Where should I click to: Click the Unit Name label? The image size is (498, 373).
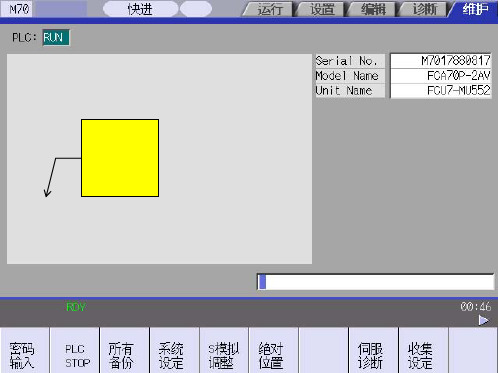[350, 90]
